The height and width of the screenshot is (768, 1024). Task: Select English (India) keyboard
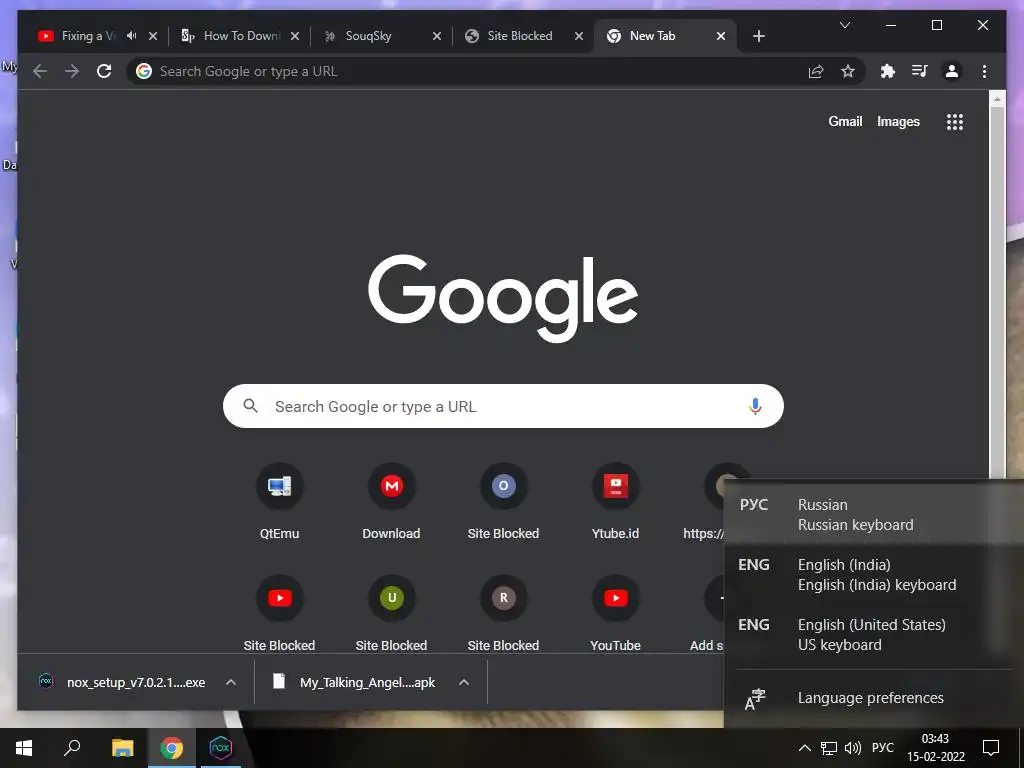point(873,575)
